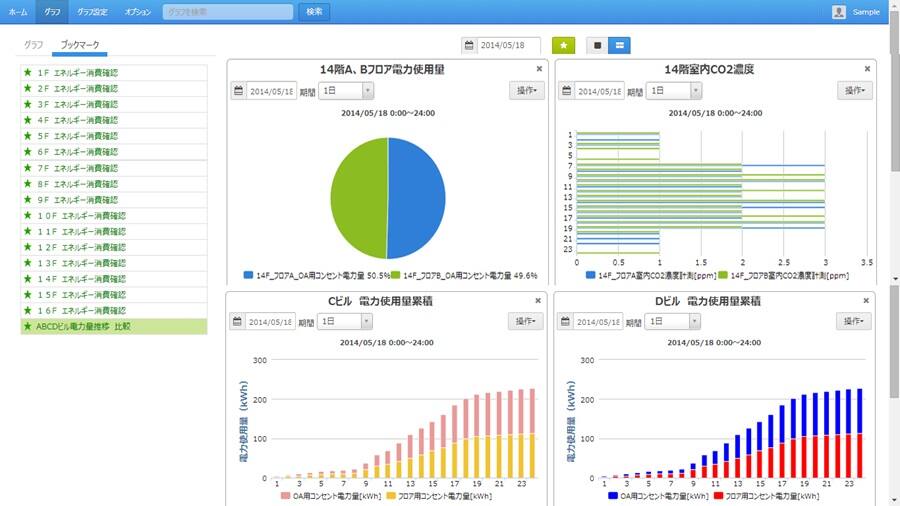The image size is (900, 506).
Task: Open calendar icon in Dビル 電力使用量累積 panel
Action: pyautogui.click(x=565, y=321)
